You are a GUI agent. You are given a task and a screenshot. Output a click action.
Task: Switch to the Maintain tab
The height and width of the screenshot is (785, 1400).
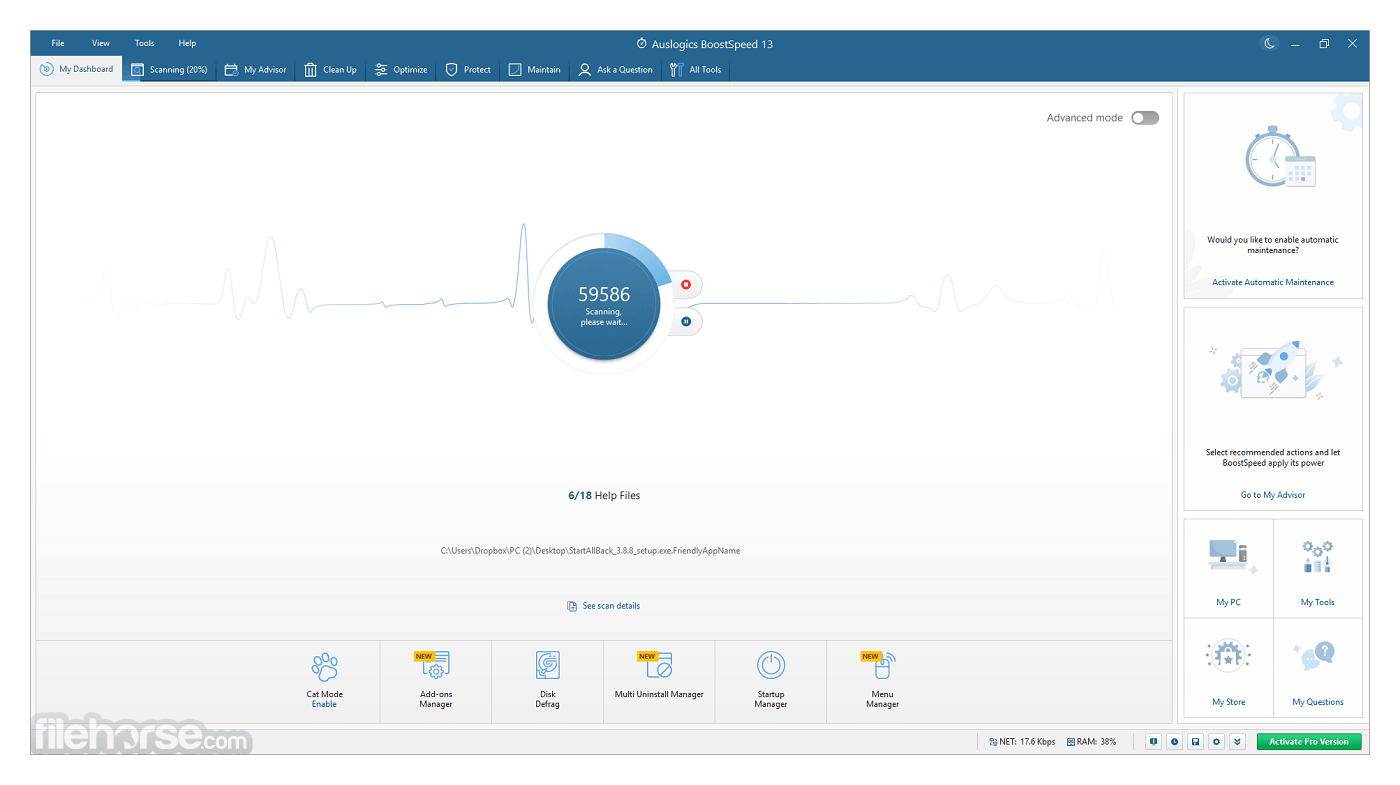click(534, 70)
